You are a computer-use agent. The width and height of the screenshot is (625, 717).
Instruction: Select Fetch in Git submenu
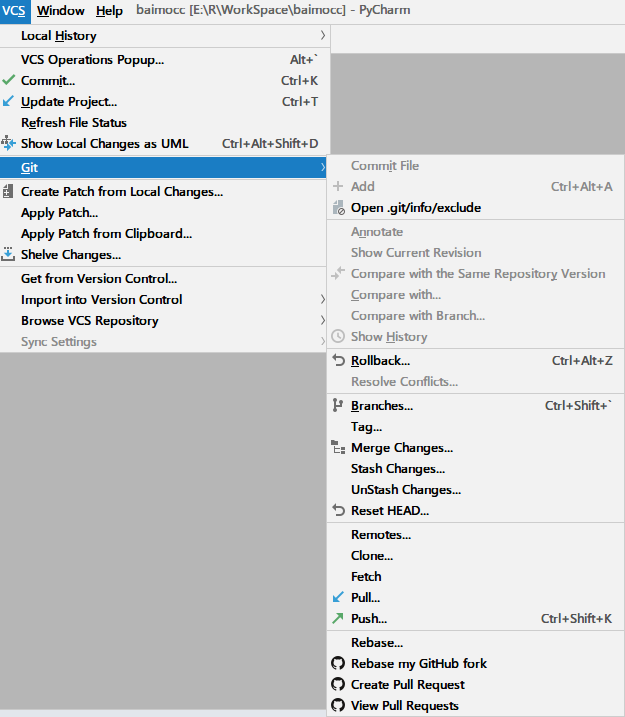tap(476, 577)
